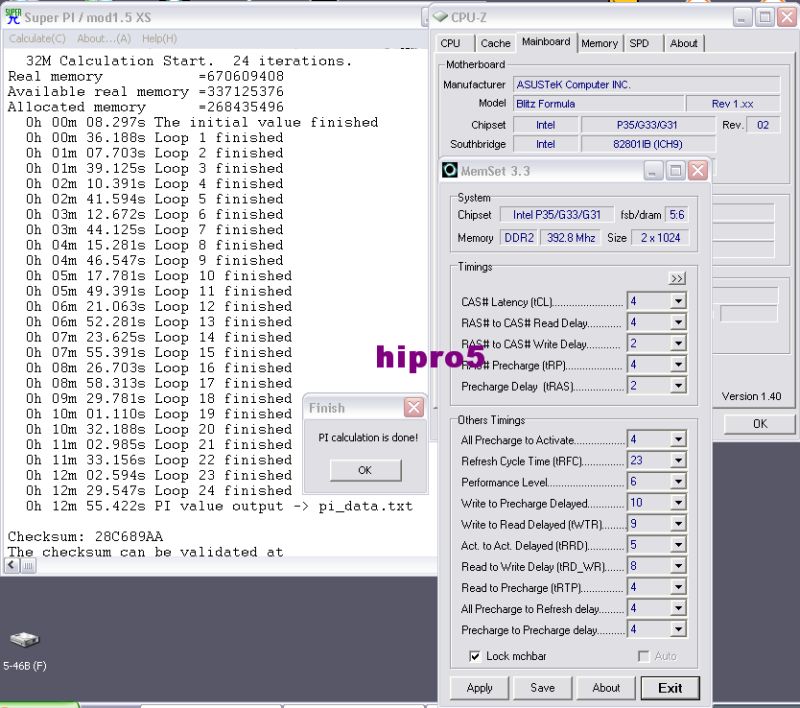Open Read to Precharge (tRTP) dropdown
Viewport: 800px width, 708px height.
point(678,588)
